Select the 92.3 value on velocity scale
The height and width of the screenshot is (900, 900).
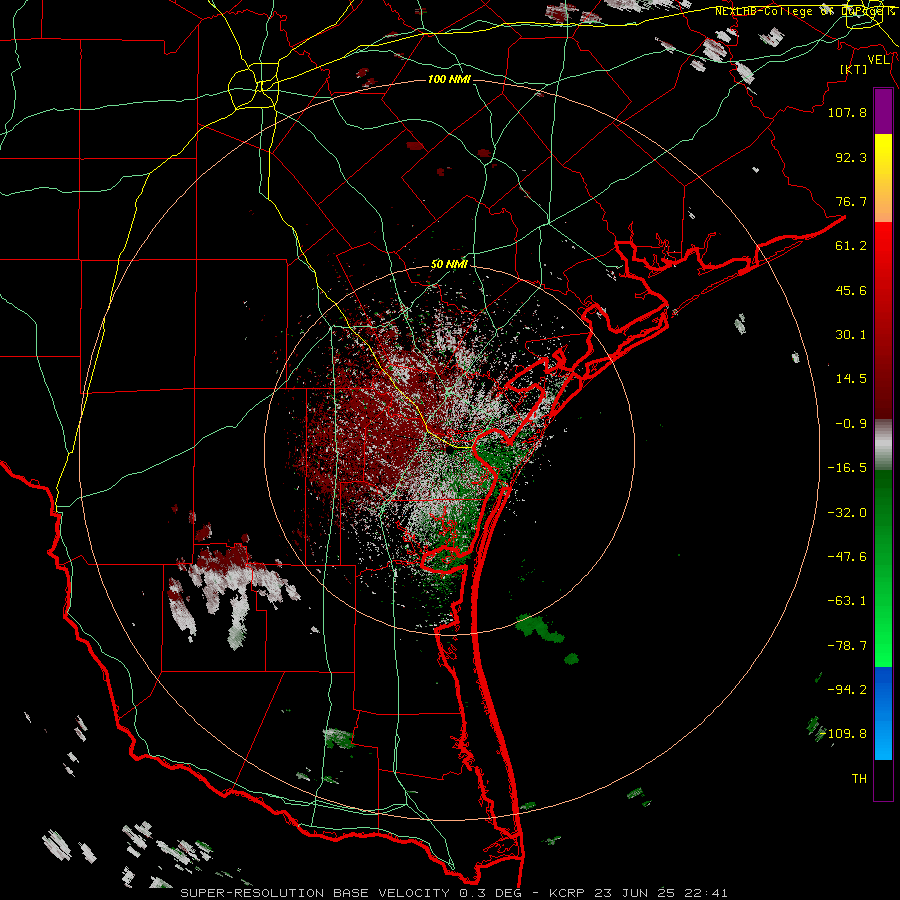tap(851, 157)
